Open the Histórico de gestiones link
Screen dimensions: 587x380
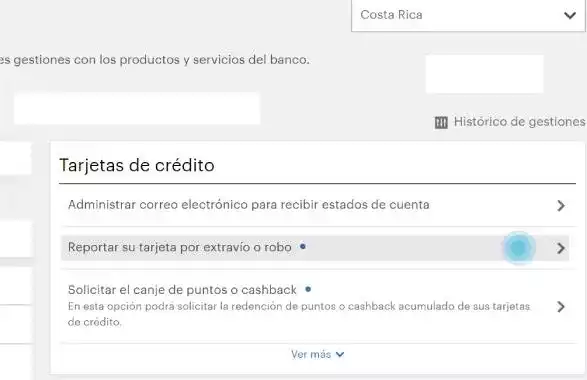(x=519, y=122)
